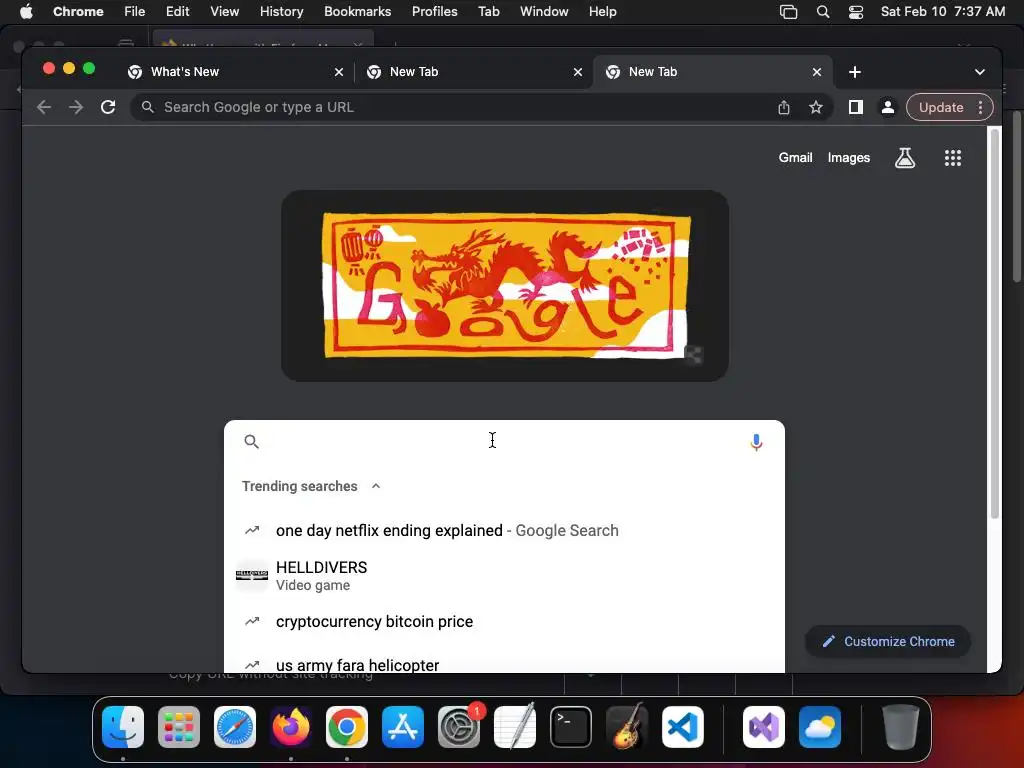Open the Help menu

coord(602,12)
